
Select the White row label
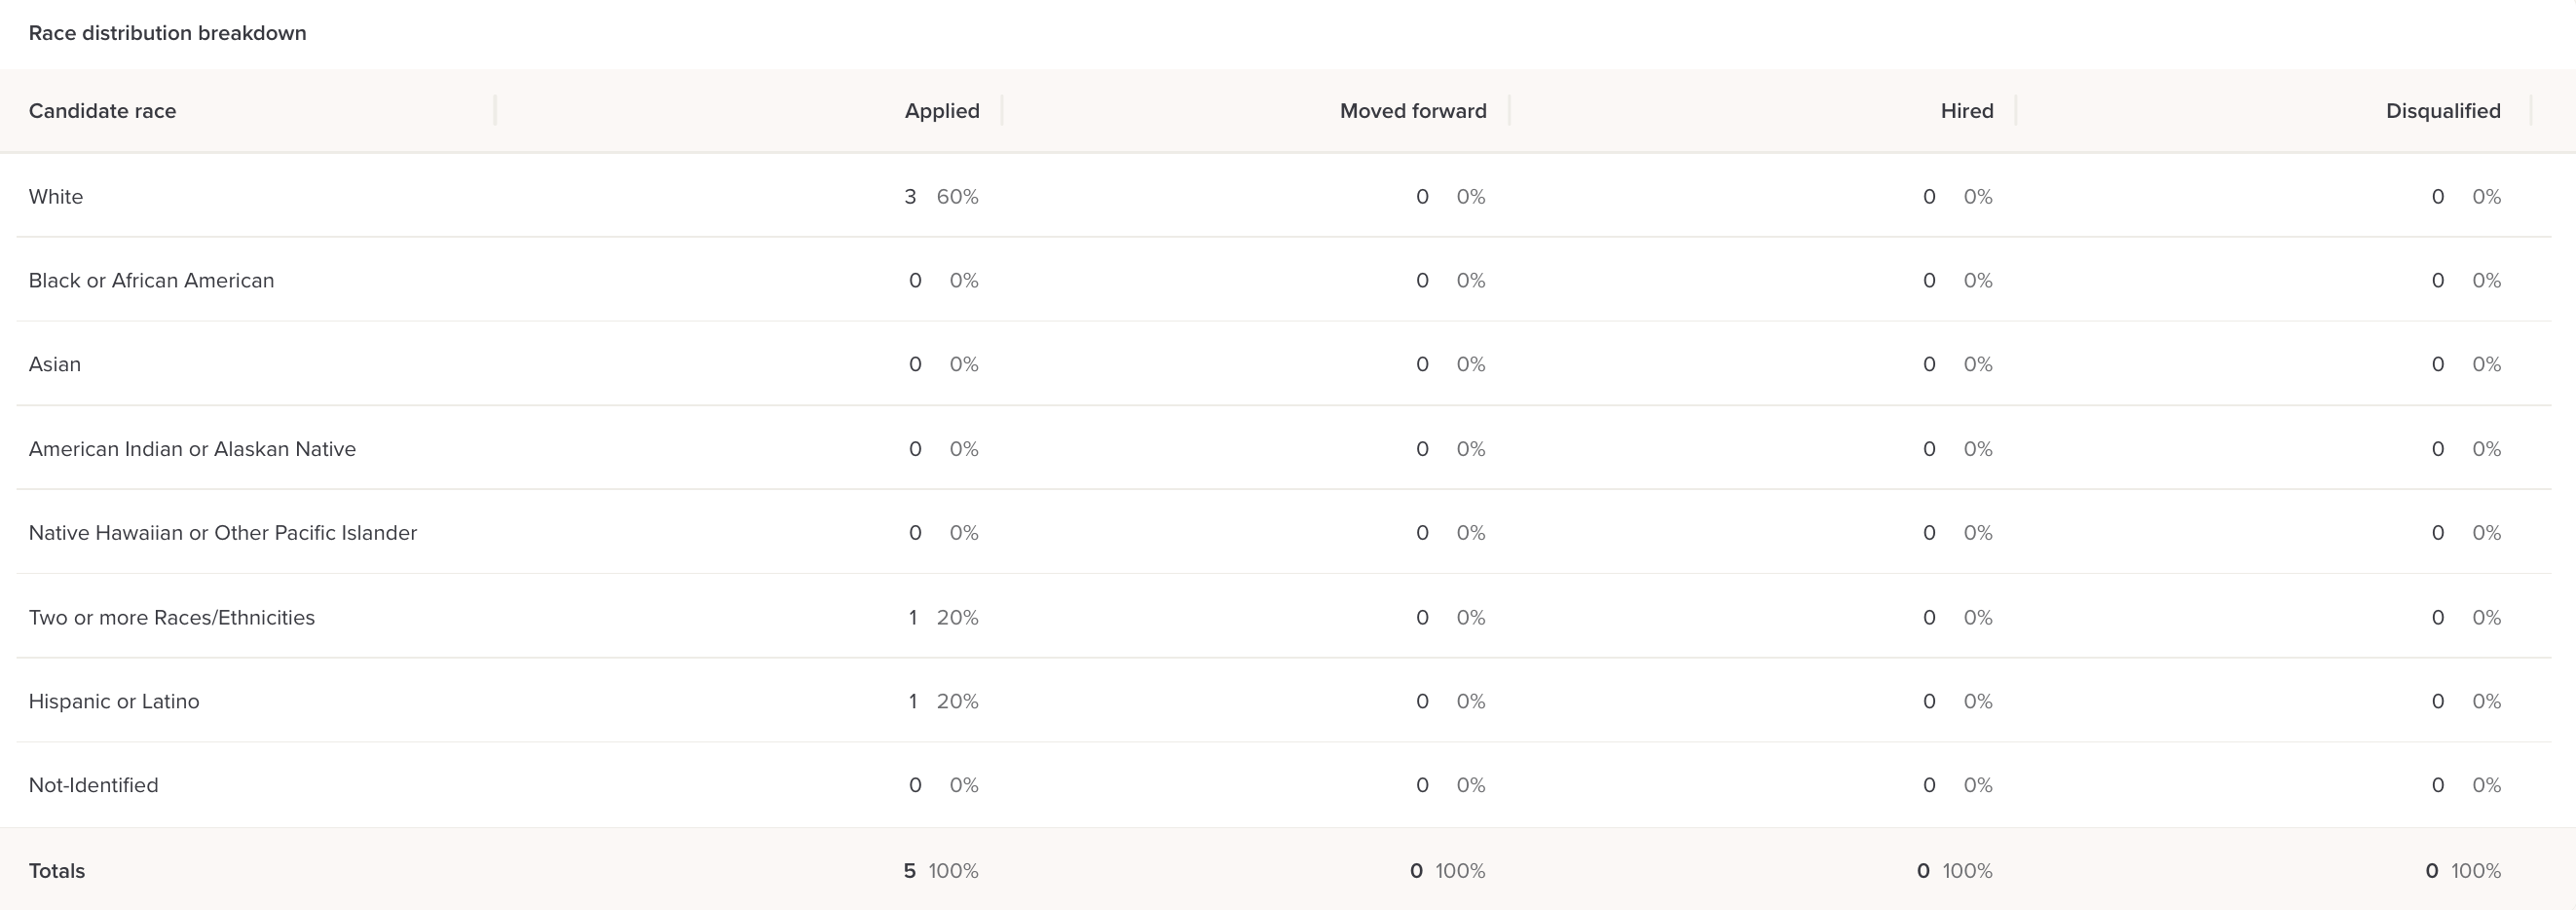pyautogui.click(x=56, y=197)
